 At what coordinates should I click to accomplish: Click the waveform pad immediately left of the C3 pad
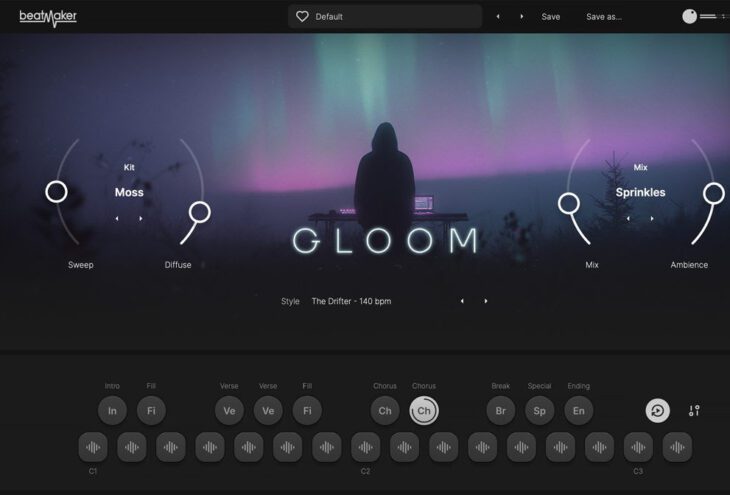click(x=599, y=447)
